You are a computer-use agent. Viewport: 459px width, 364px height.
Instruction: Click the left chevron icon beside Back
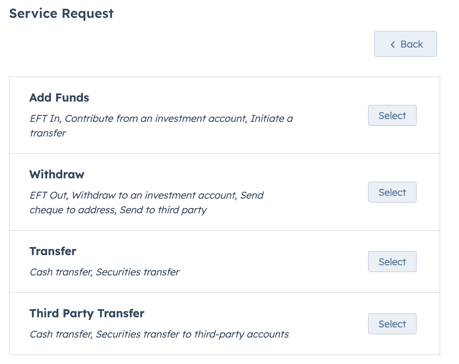coord(393,44)
